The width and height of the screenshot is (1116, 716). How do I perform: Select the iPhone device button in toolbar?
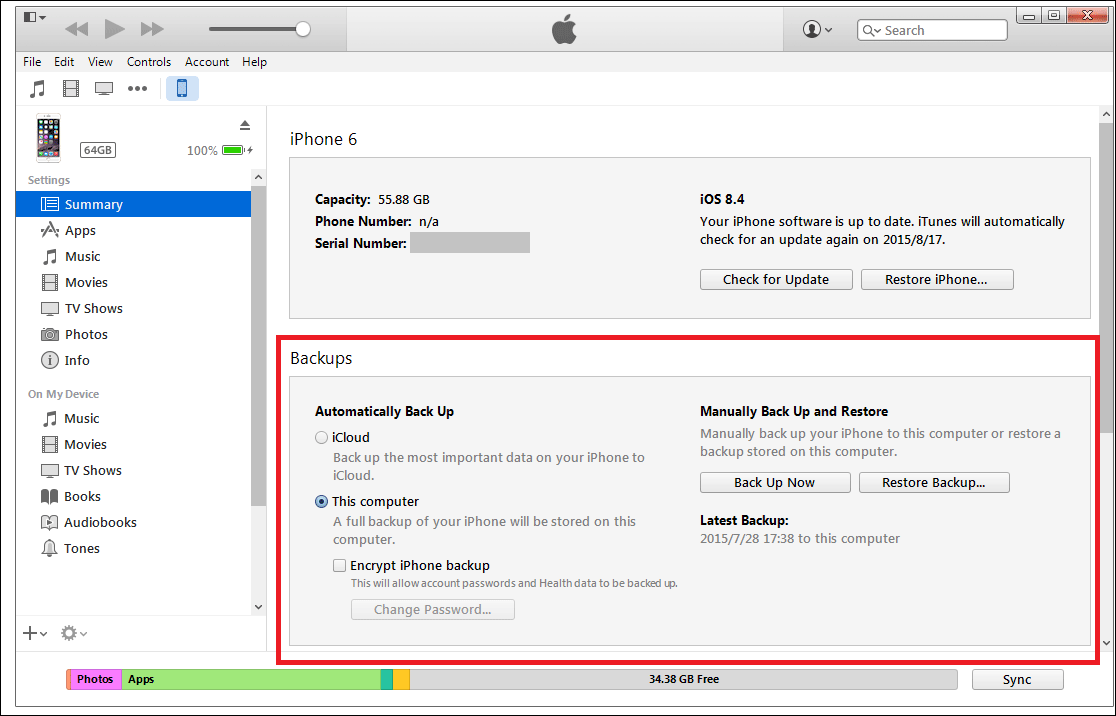182,88
